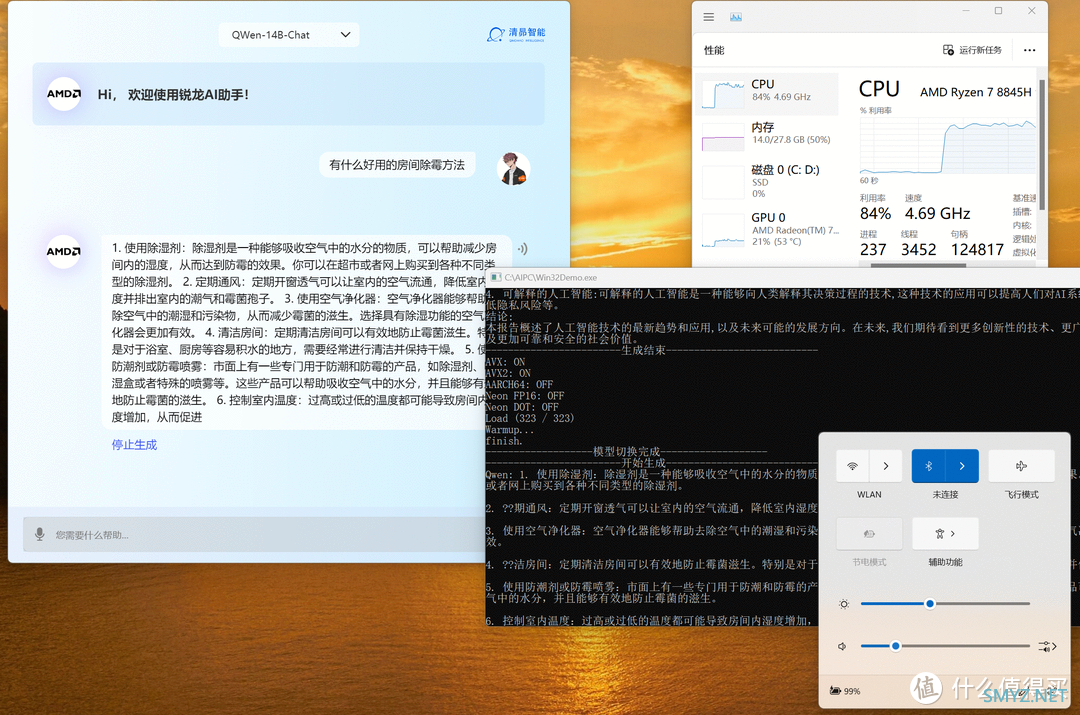Click the AMD avatar beside the assistant reply
The height and width of the screenshot is (715, 1080).
click(x=63, y=251)
